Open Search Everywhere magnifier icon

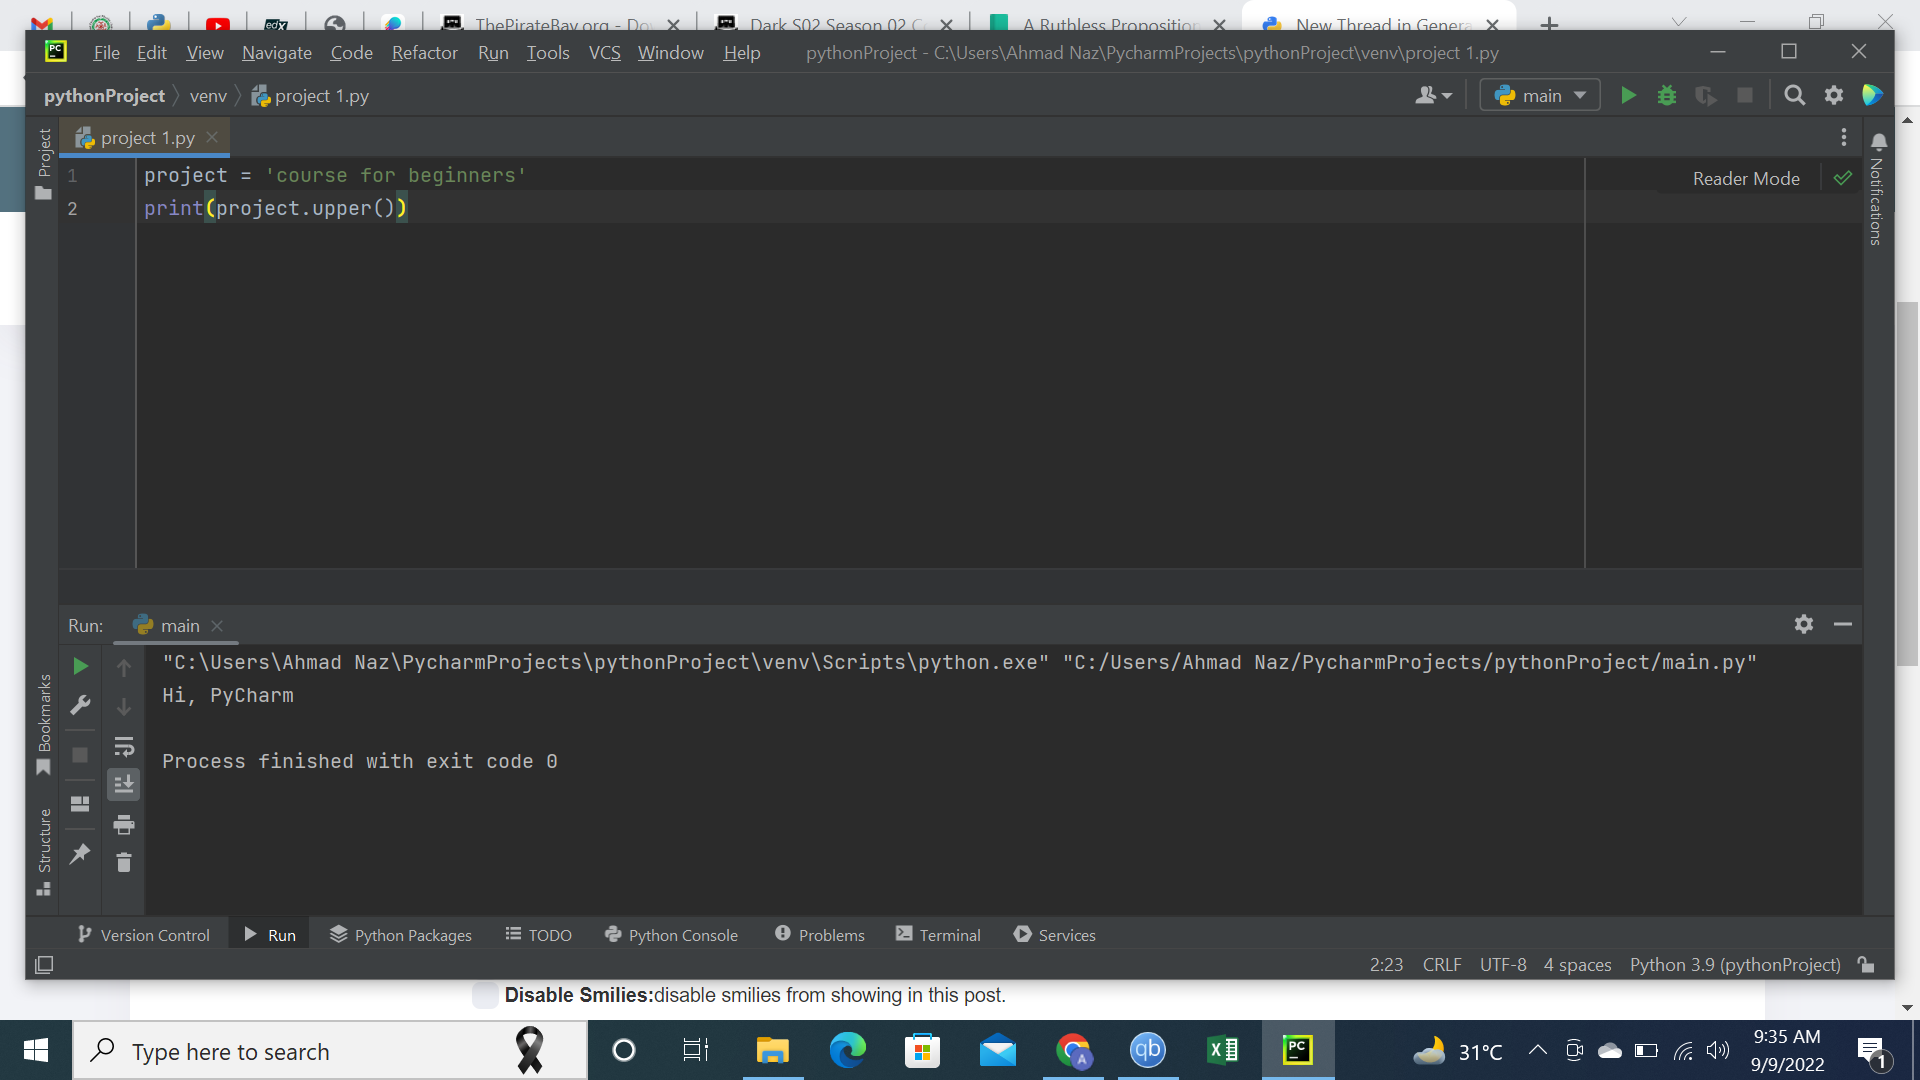coord(1795,96)
